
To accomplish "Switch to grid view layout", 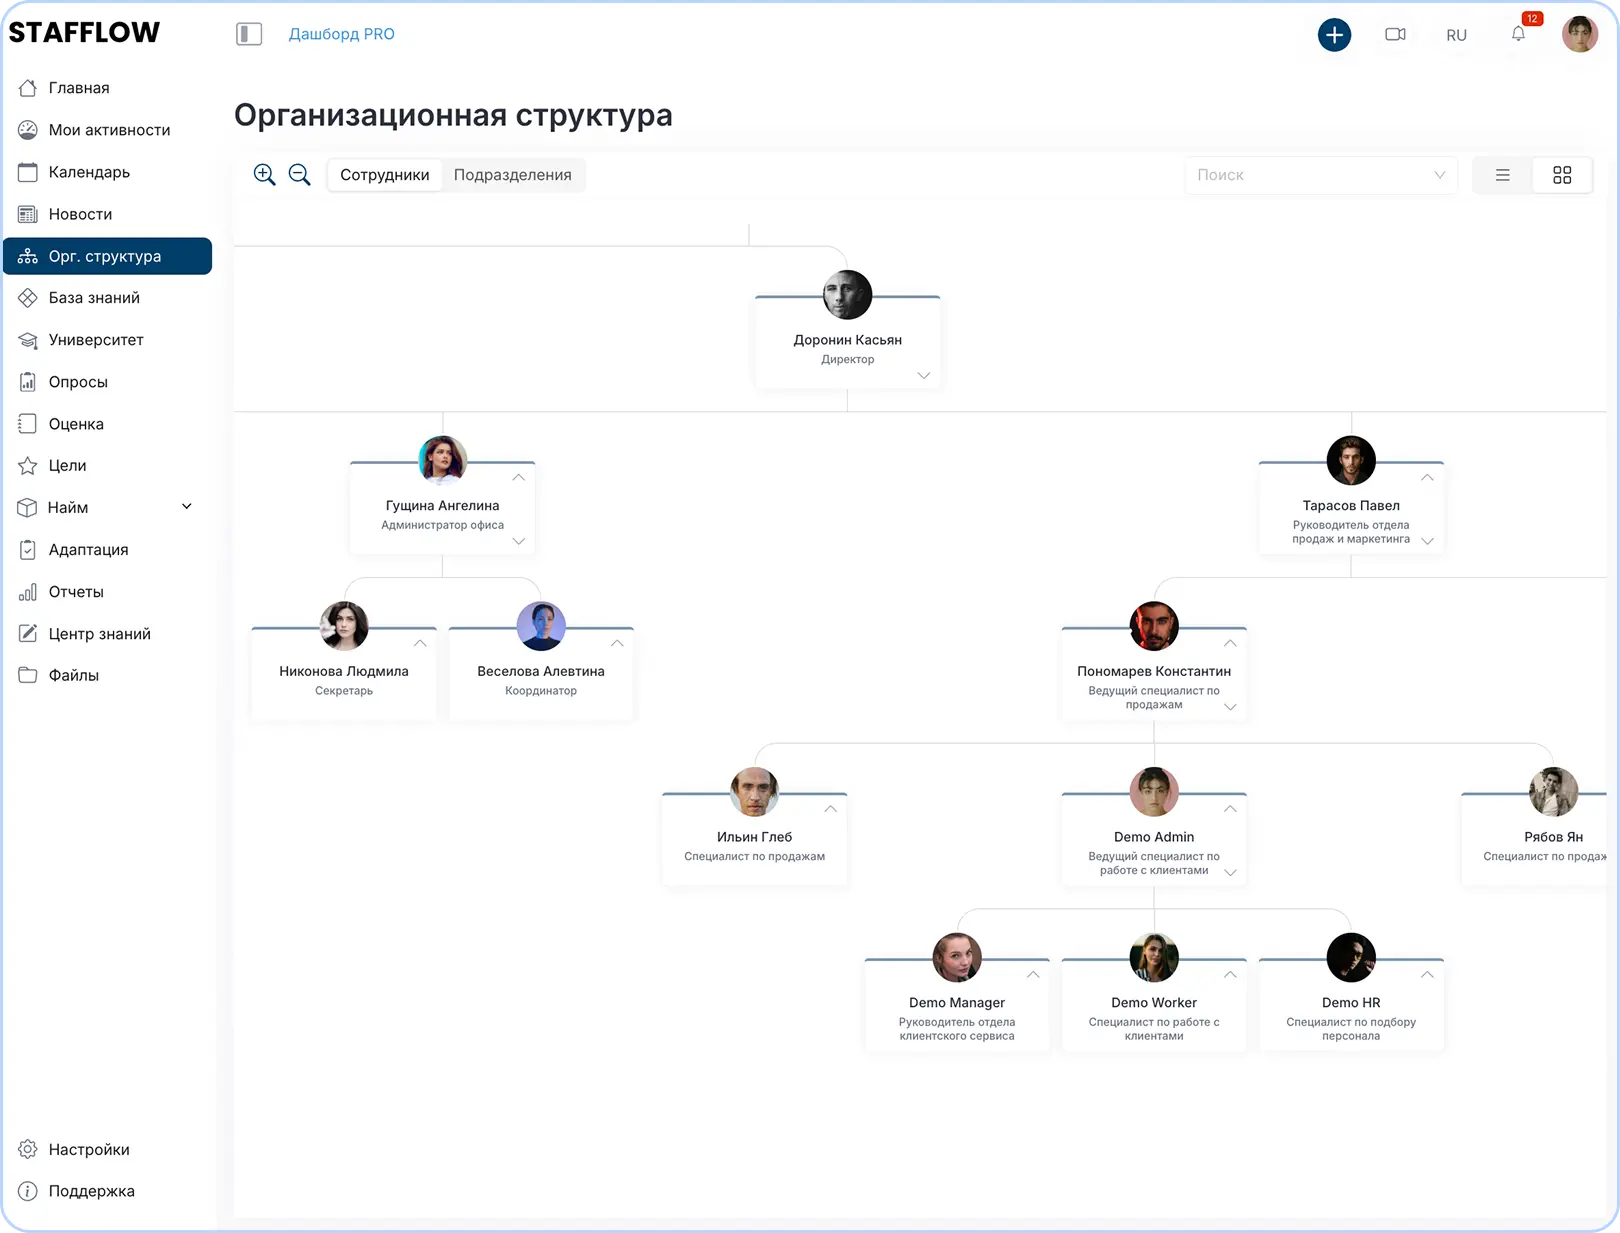I will (1561, 175).
